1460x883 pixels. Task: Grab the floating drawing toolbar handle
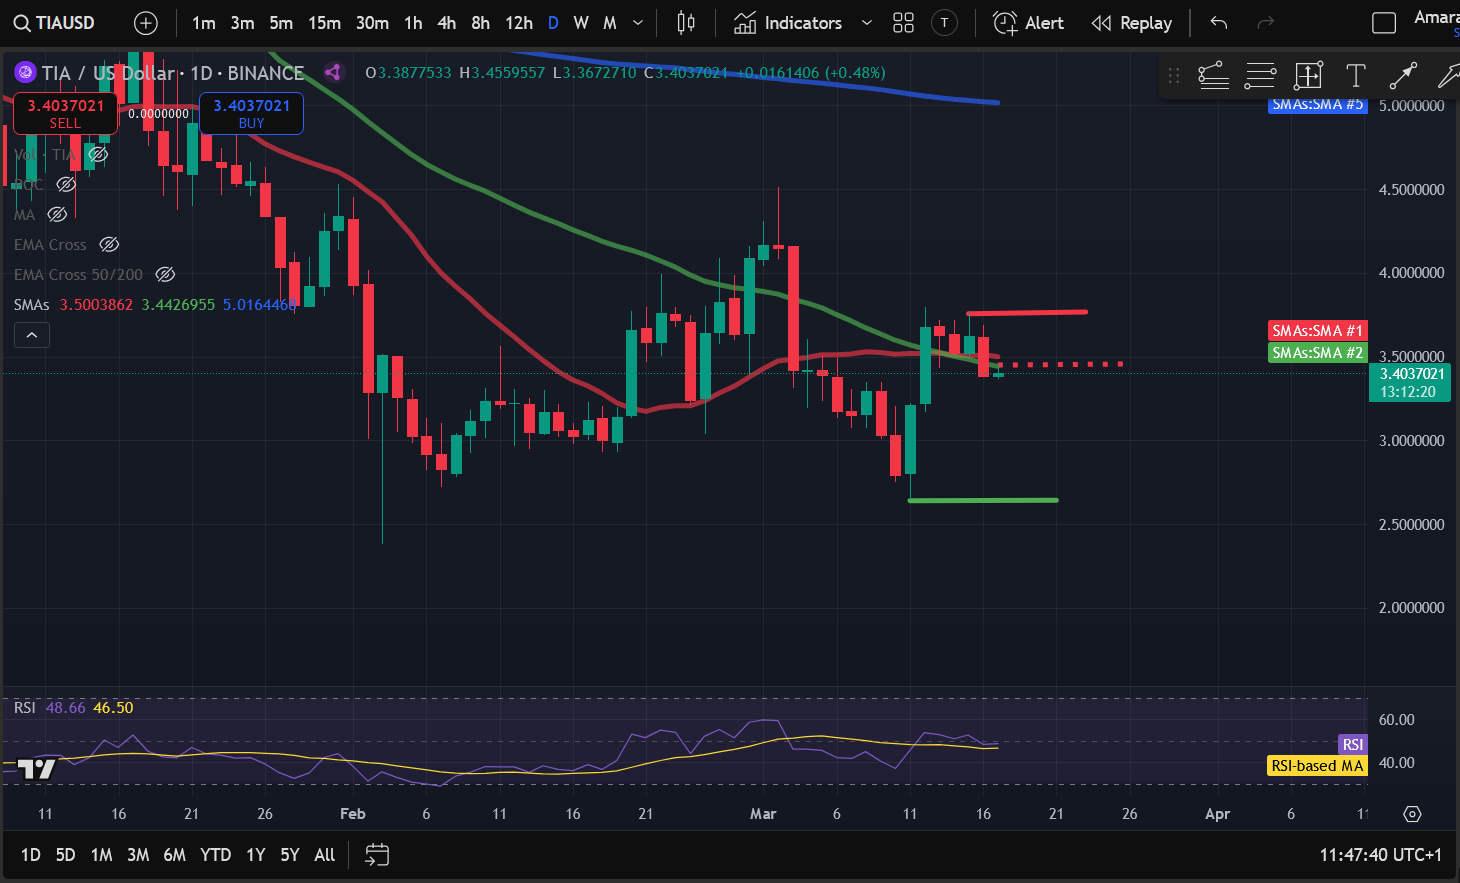[x=1174, y=75]
